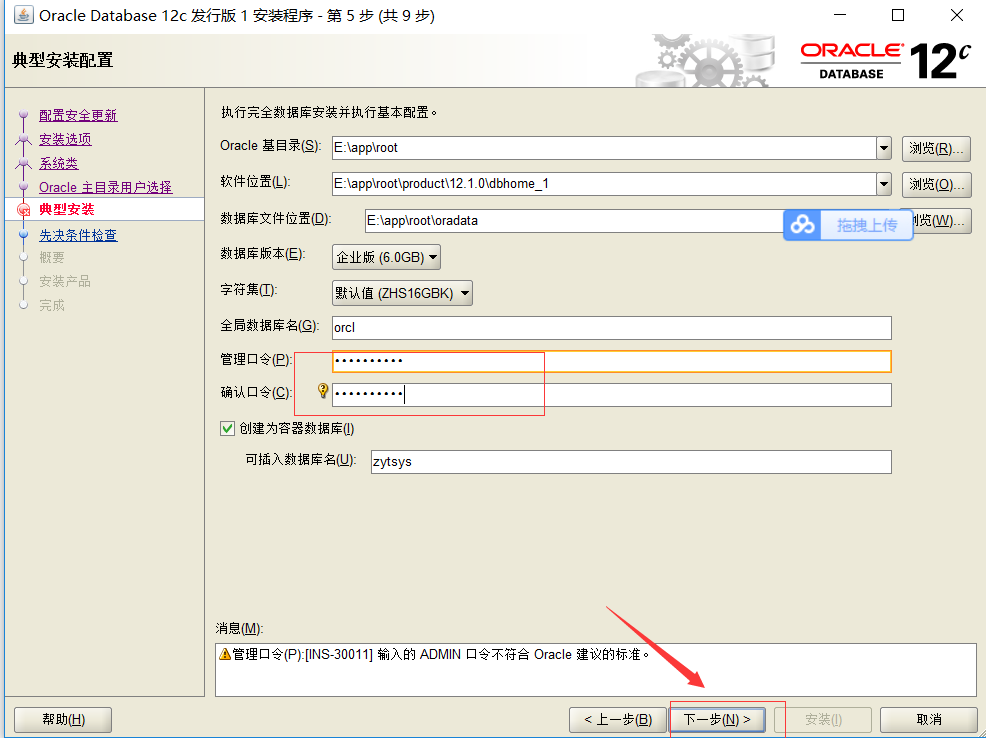Focus the 可插入数据库名 zytsys field
Image resolution: width=986 pixels, height=738 pixels.
click(631, 461)
